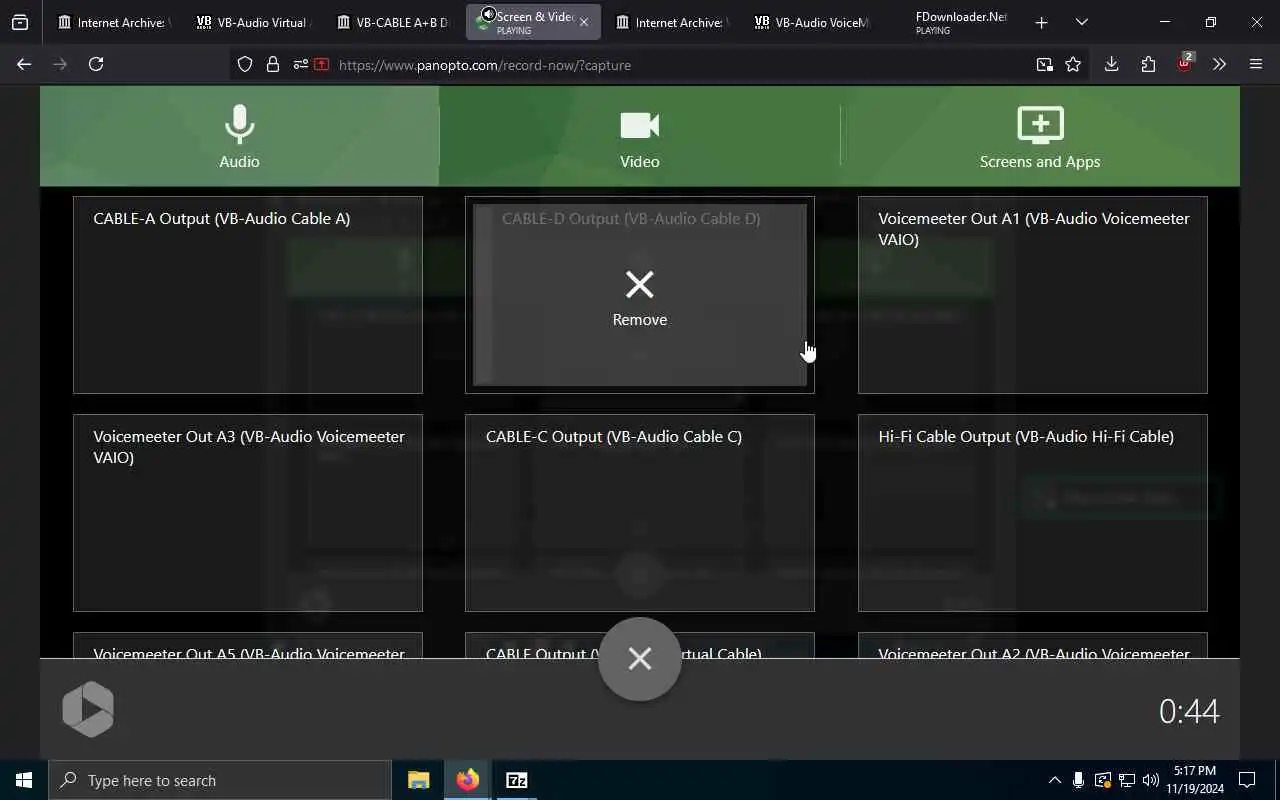Click the microphone tray icon
This screenshot has width=1280, height=800.
click(1078, 780)
